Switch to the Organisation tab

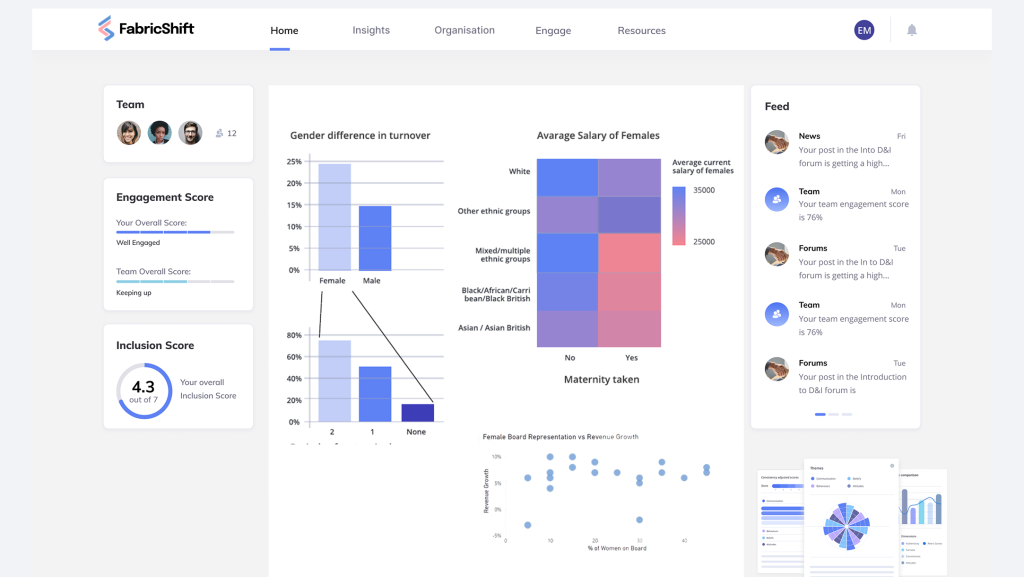pyautogui.click(x=464, y=30)
